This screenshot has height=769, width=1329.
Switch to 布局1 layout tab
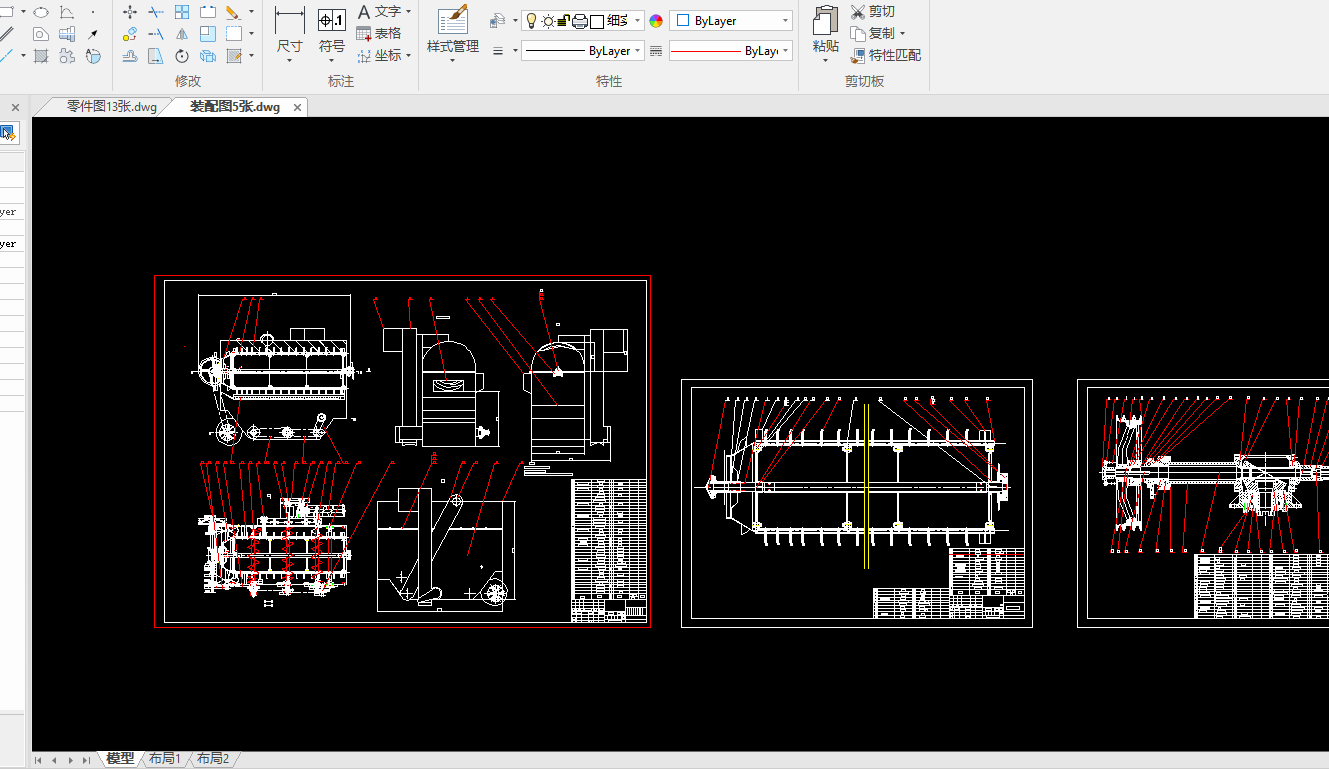tap(165, 759)
